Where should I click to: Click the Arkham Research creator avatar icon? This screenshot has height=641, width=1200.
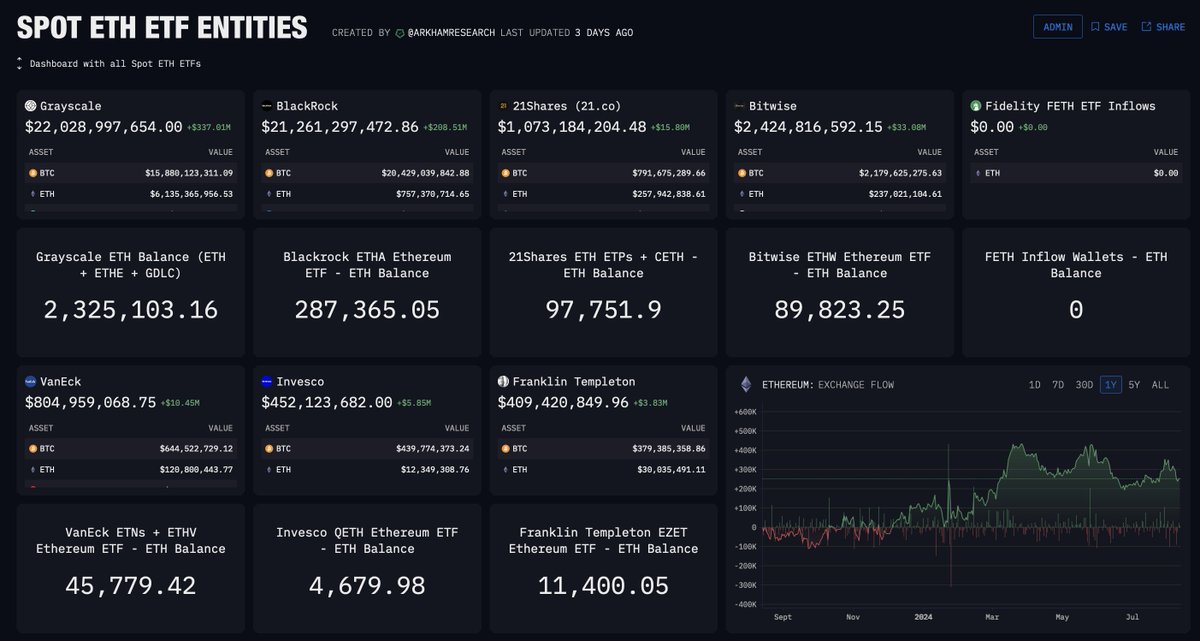pos(402,32)
